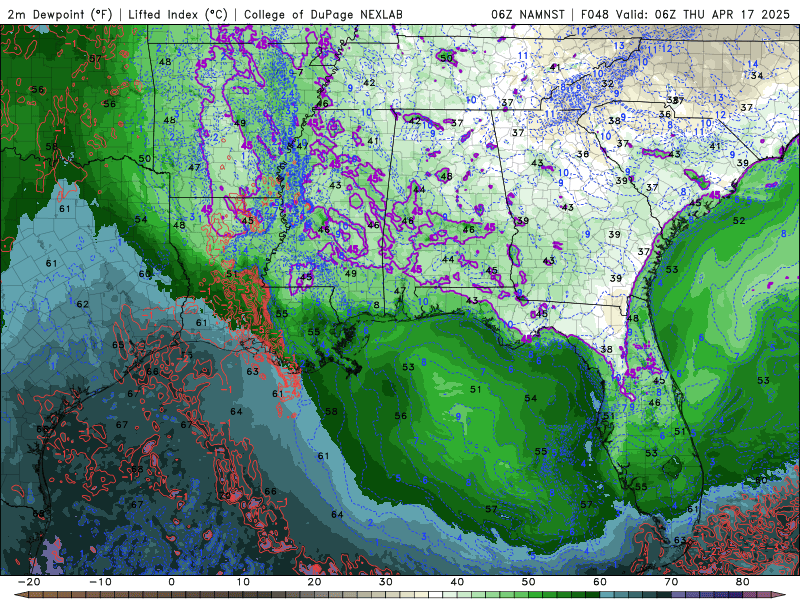Image resolution: width=800 pixels, height=600 pixels.
Task: Click the "Lifted Index (°C)" header label
Action: click(x=178, y=15)
